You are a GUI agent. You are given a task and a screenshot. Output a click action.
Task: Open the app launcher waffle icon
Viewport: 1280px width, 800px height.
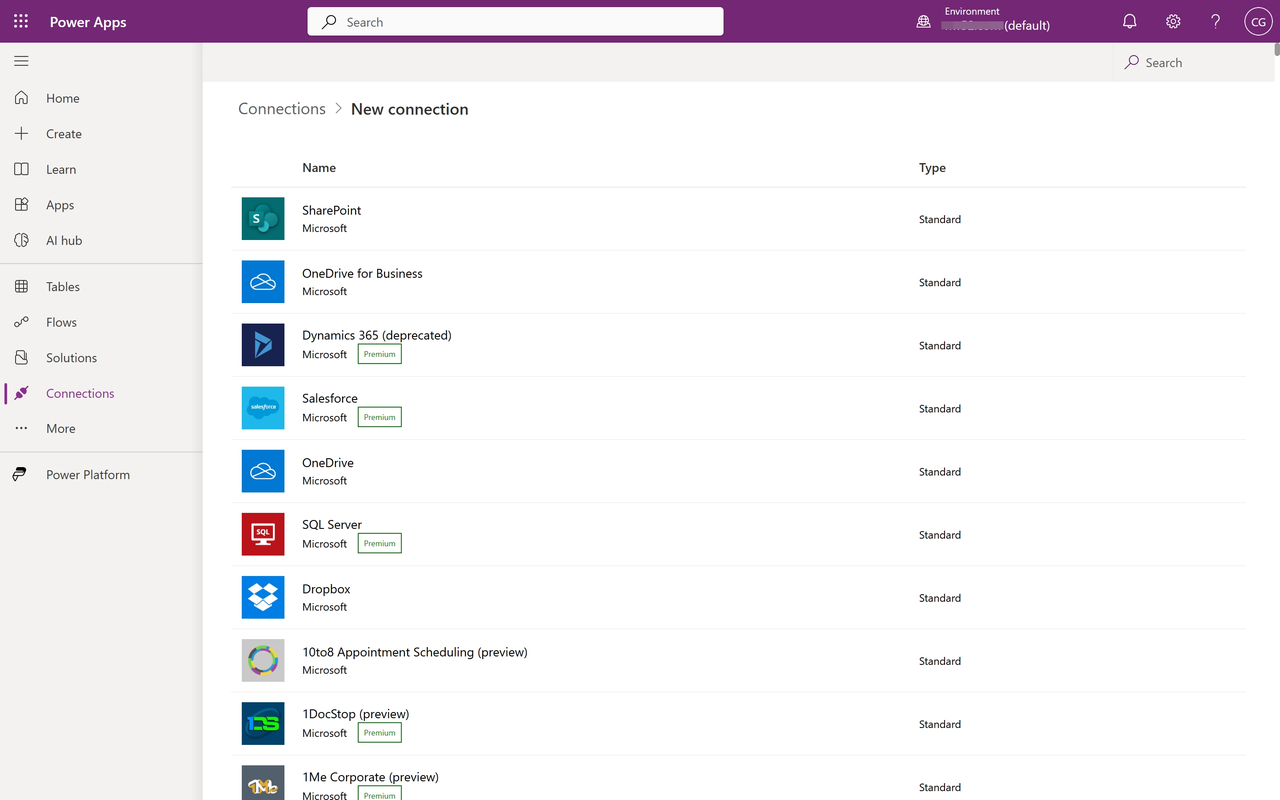pyautogui.click(x=21, y=21)
